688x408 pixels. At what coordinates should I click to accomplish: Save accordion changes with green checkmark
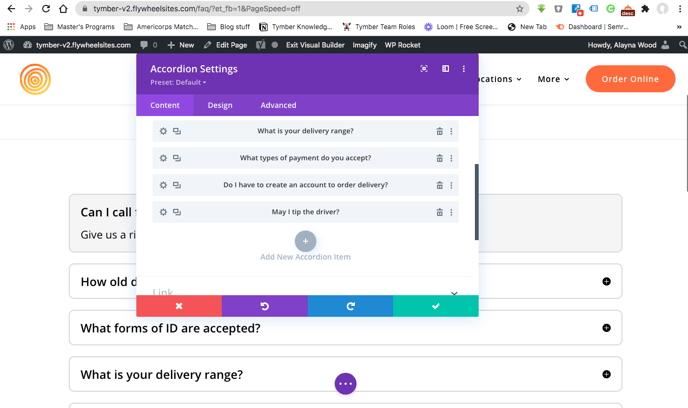(x=436, y=306)
